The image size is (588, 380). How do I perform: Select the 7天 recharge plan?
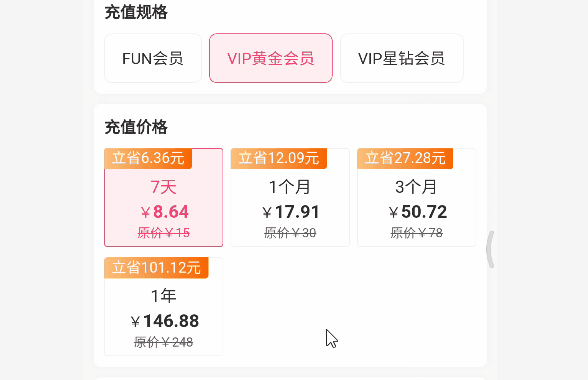click(x=164, y=198)
